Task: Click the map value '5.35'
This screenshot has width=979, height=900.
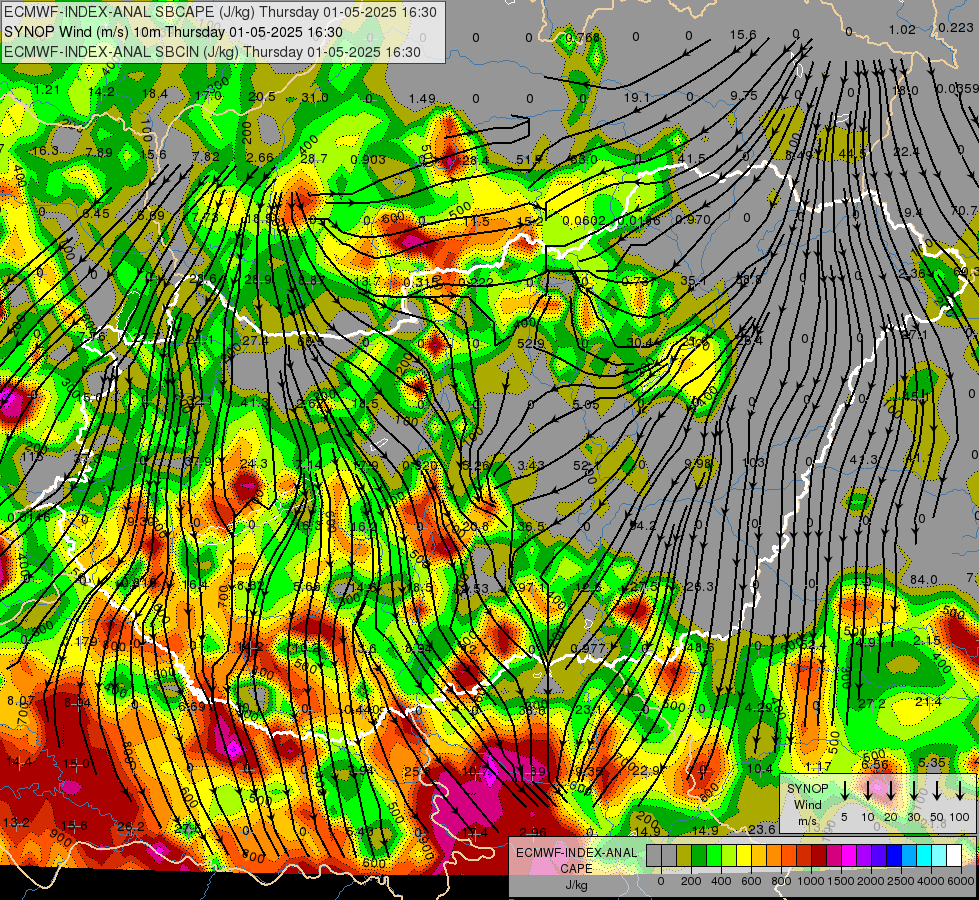Action: pyautogui.click(x=932, y=762)
